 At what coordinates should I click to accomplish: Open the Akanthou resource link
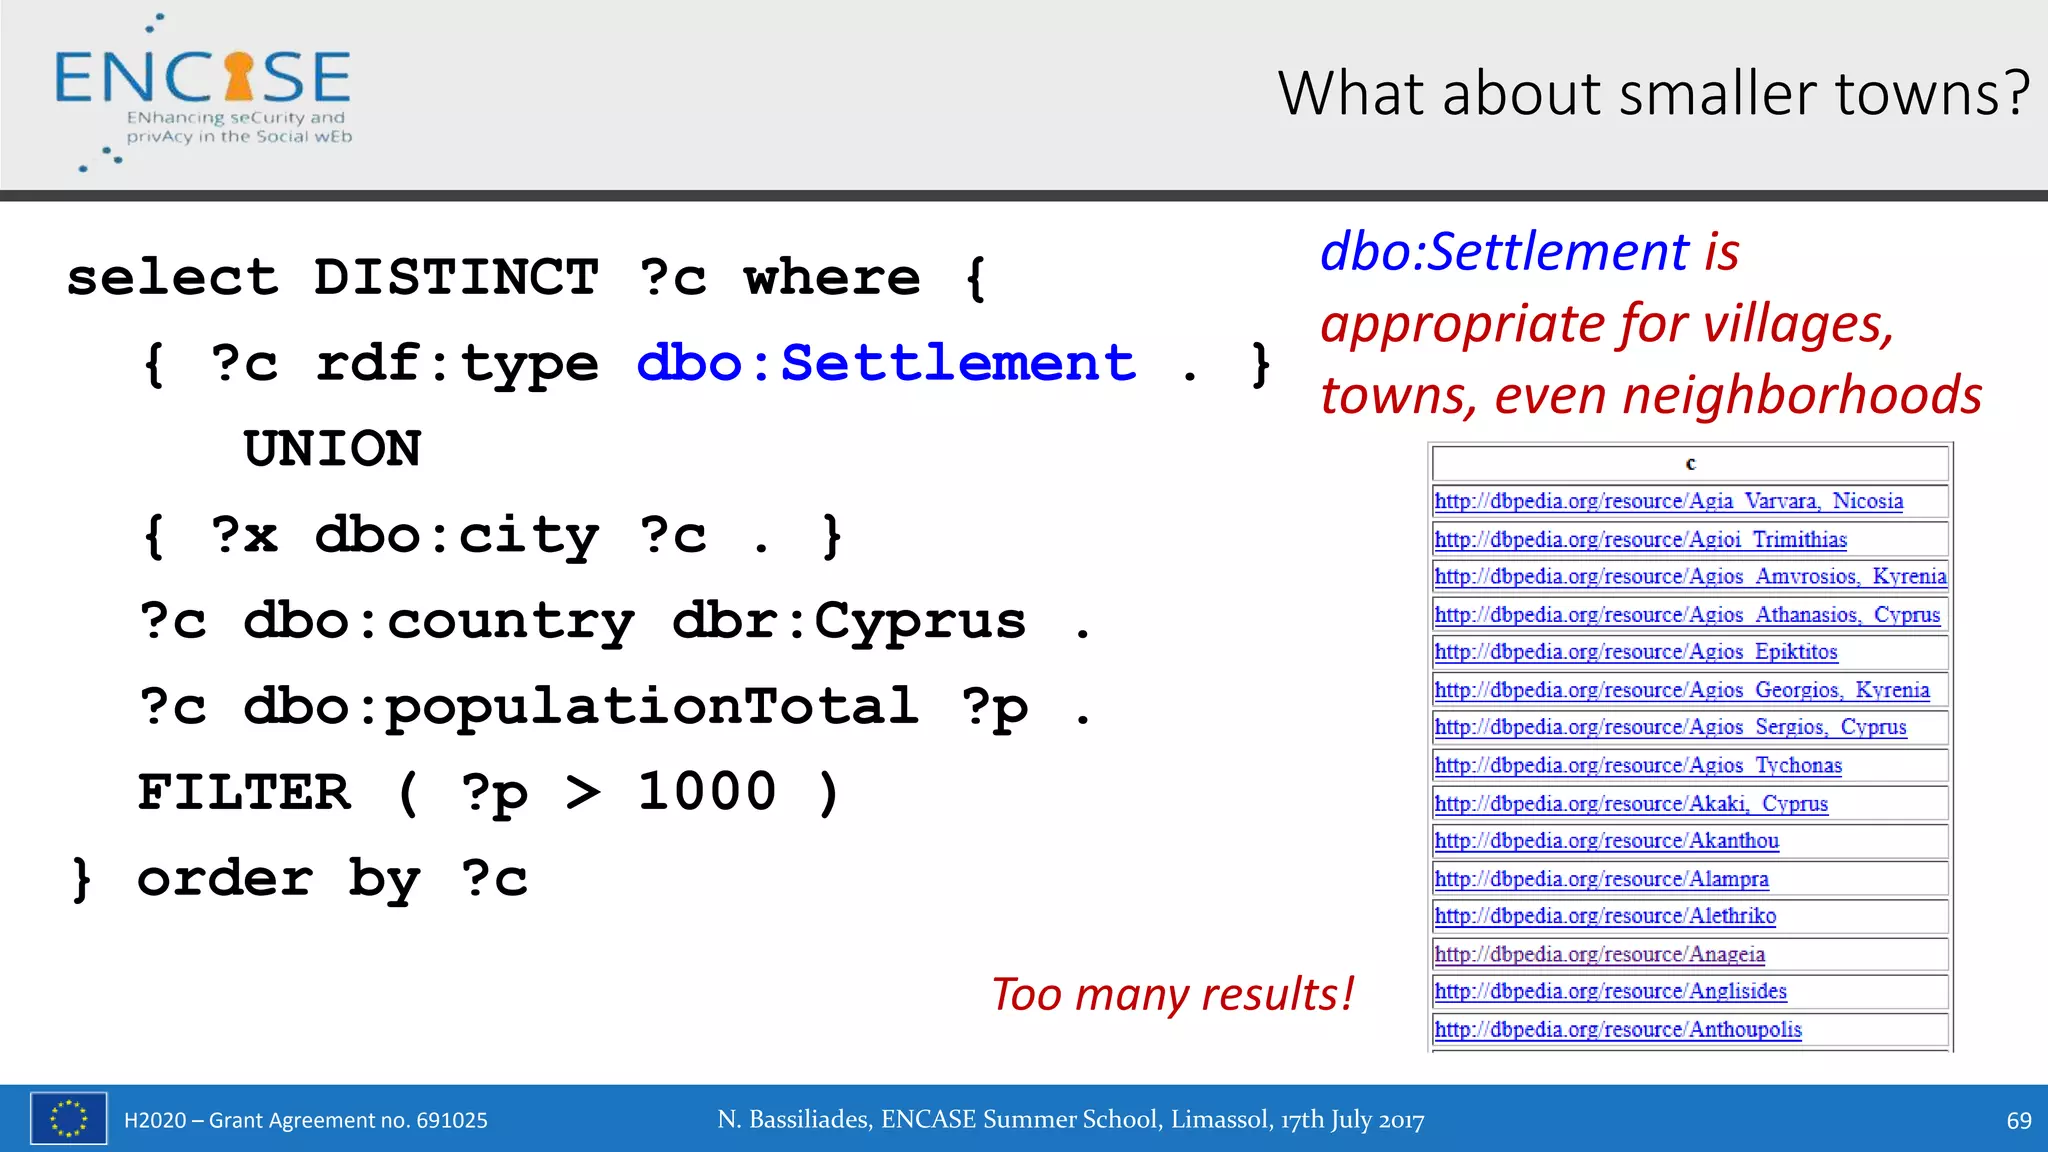[x=1606, y=841]
